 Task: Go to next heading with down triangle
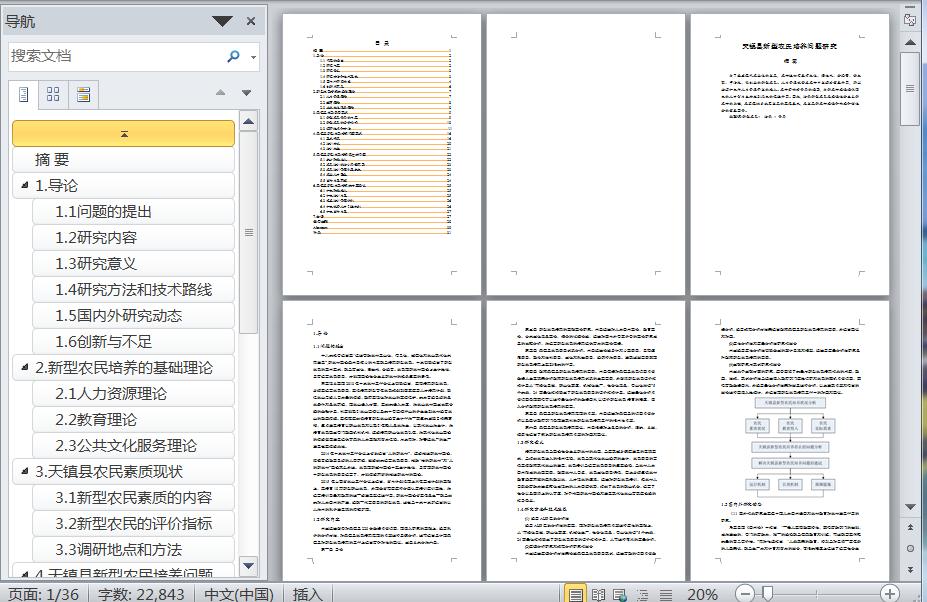pyautogui.click(x=247, y=92)
